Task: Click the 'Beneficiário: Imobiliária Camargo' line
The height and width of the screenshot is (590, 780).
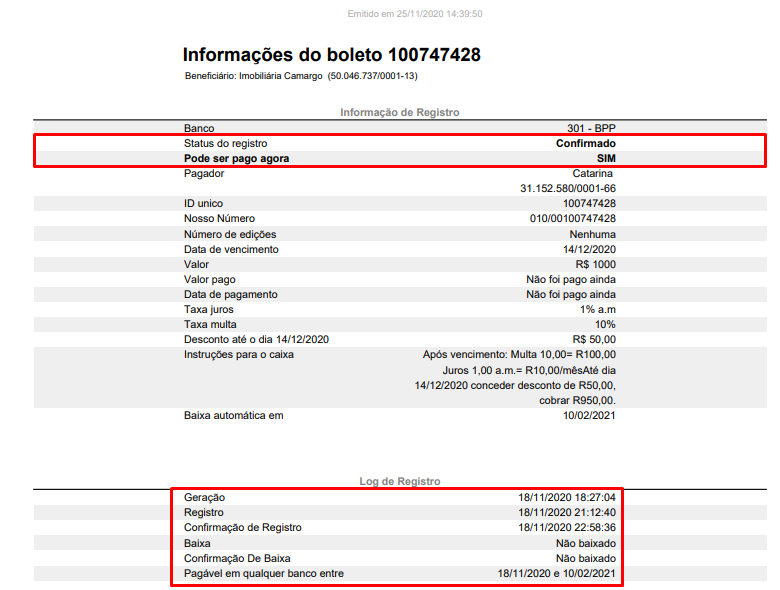Action: pyautogui.click(x=301, y=76)
